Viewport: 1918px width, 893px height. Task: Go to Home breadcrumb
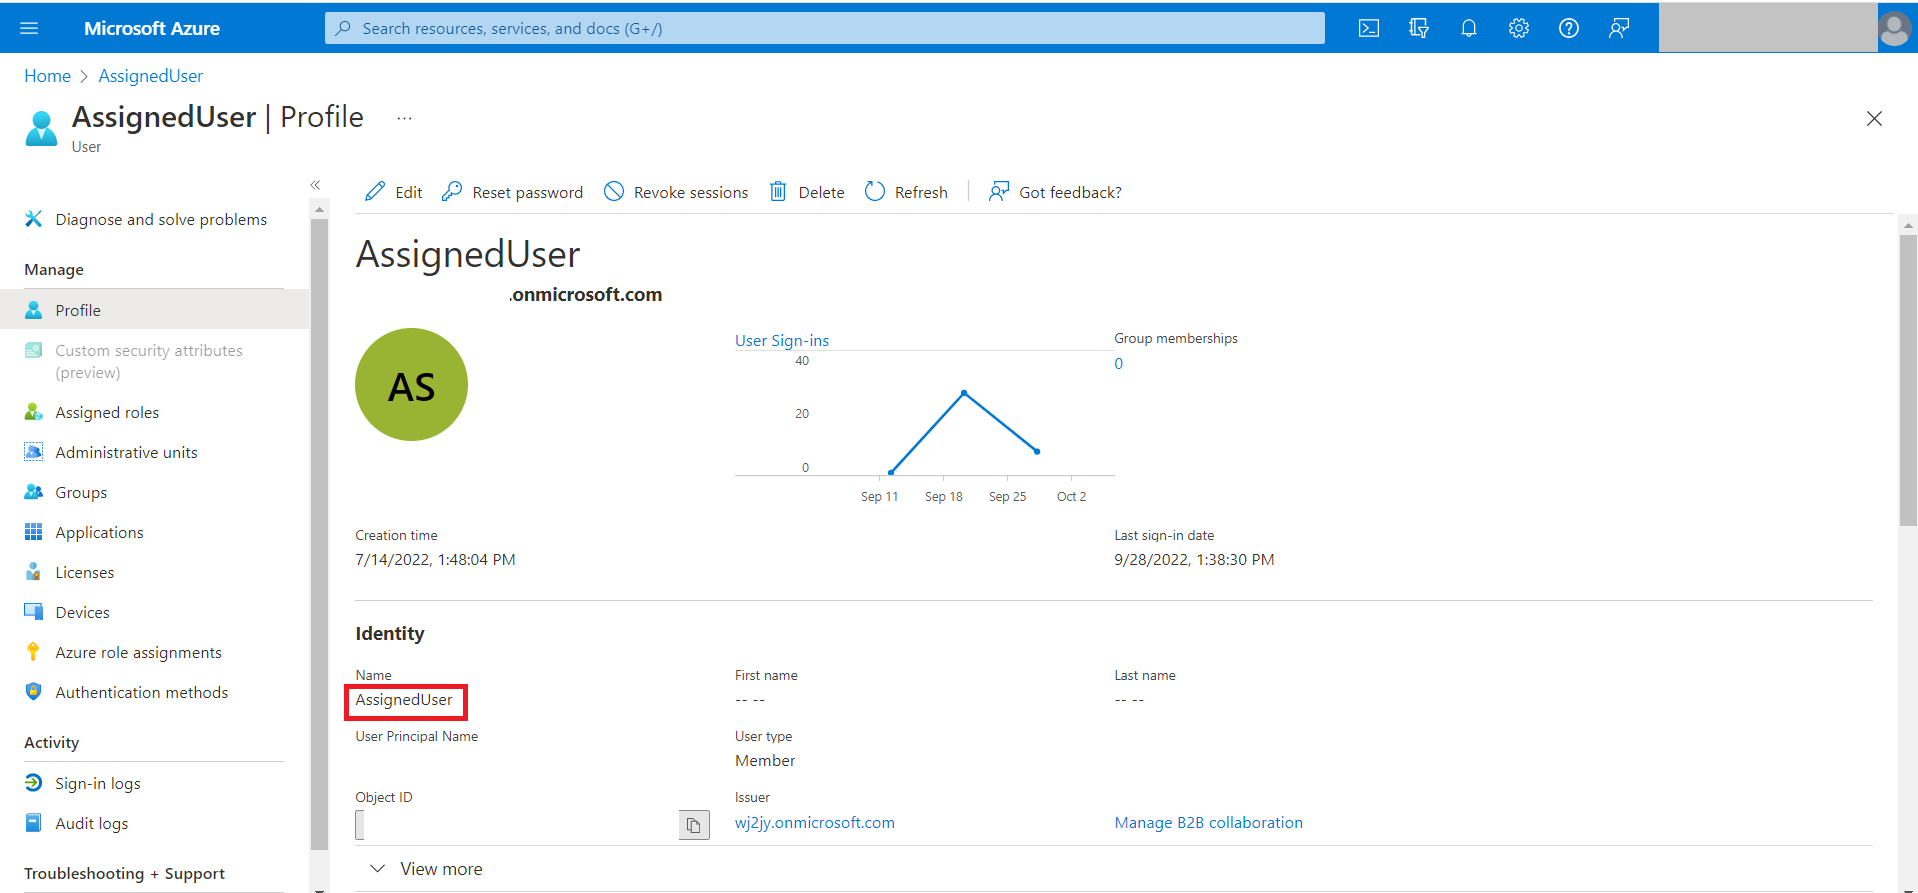tap(47, 76)
